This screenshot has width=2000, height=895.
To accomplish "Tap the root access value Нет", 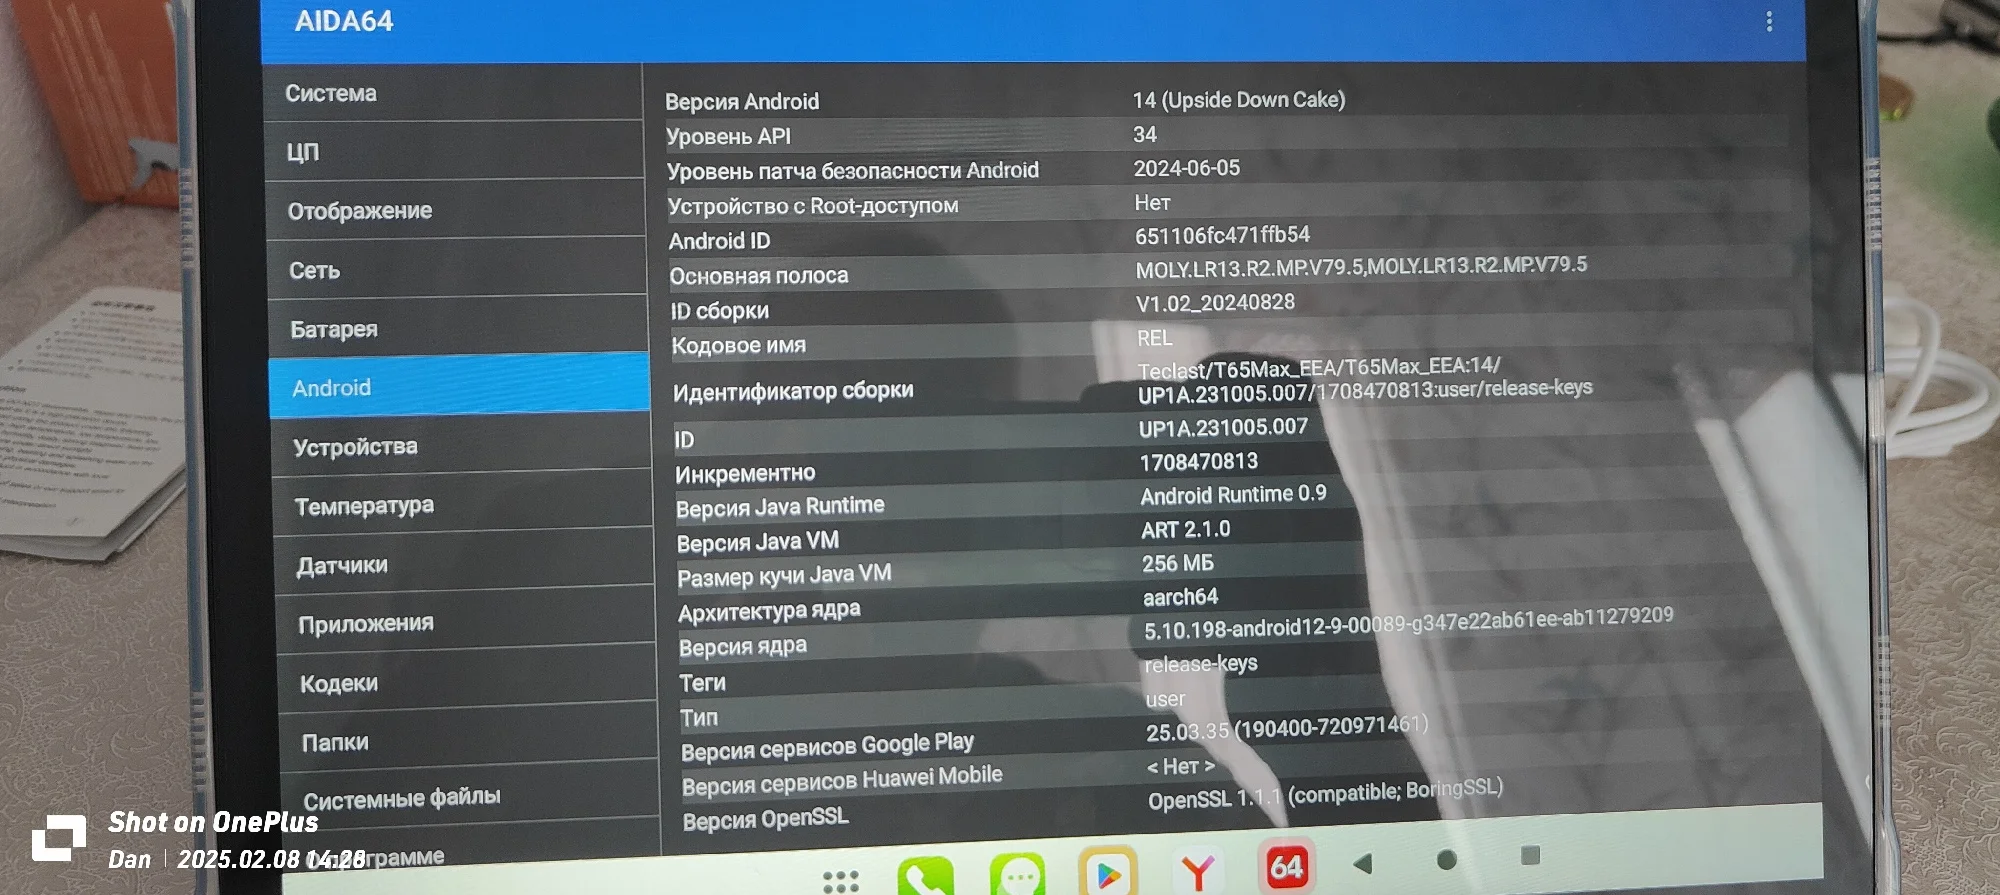I will tap(1152, 203).
